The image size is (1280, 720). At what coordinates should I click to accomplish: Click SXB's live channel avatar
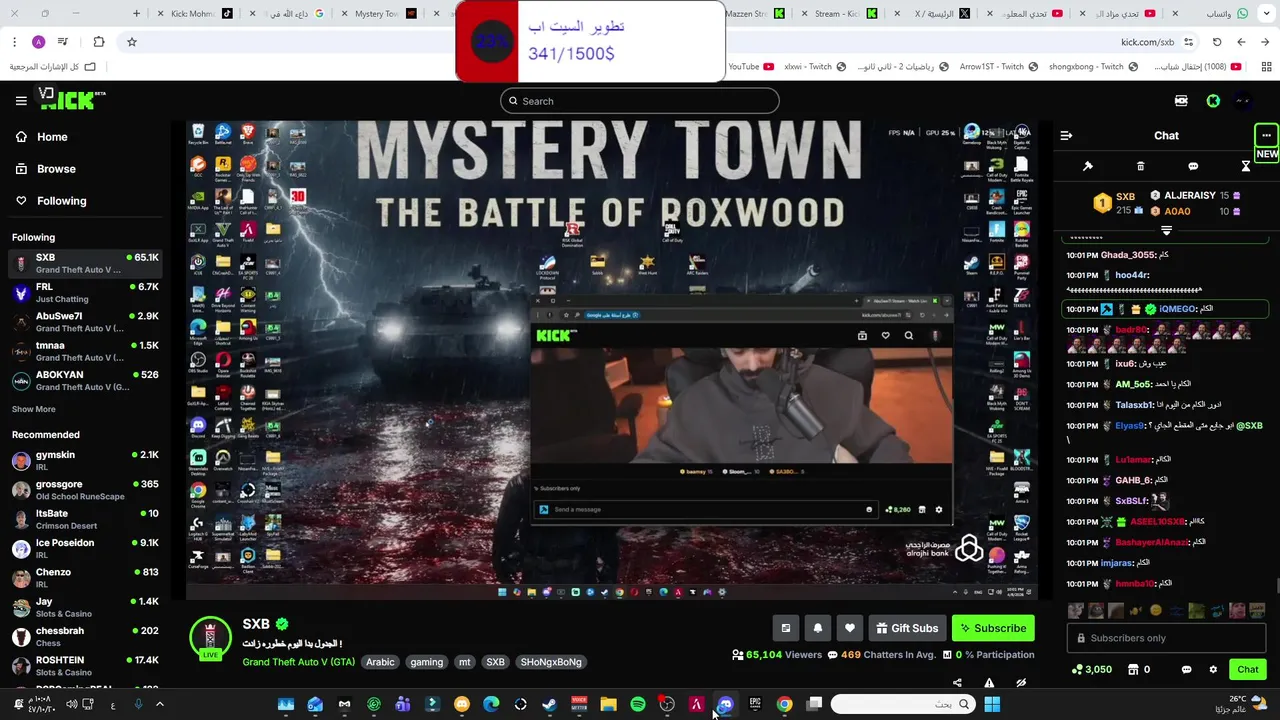(210, 638)
